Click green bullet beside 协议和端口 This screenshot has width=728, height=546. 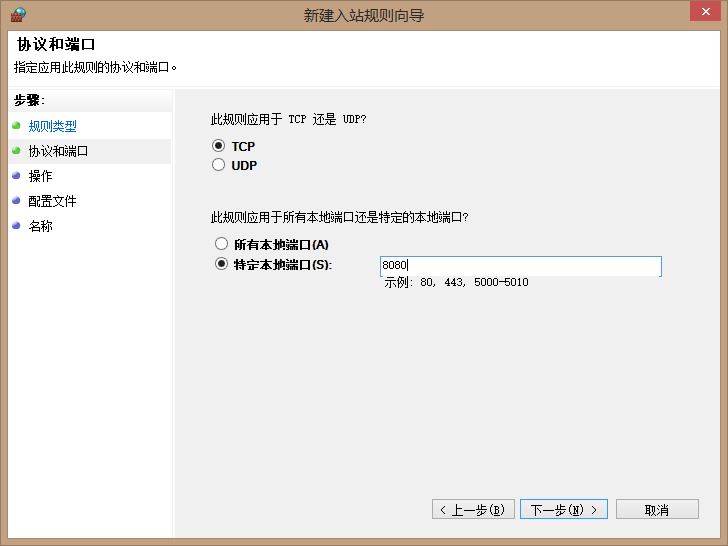pyautogui.click(x=16, y=150)
